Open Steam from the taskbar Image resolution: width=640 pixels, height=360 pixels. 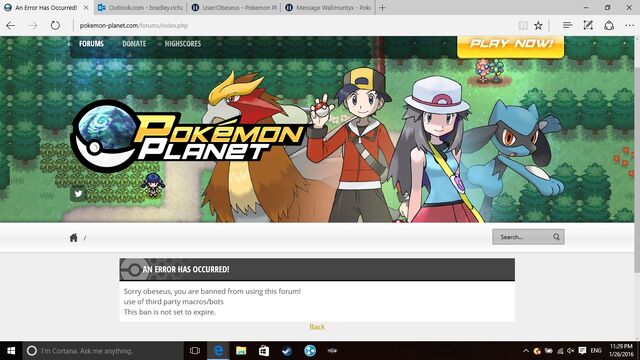point(287,351)
